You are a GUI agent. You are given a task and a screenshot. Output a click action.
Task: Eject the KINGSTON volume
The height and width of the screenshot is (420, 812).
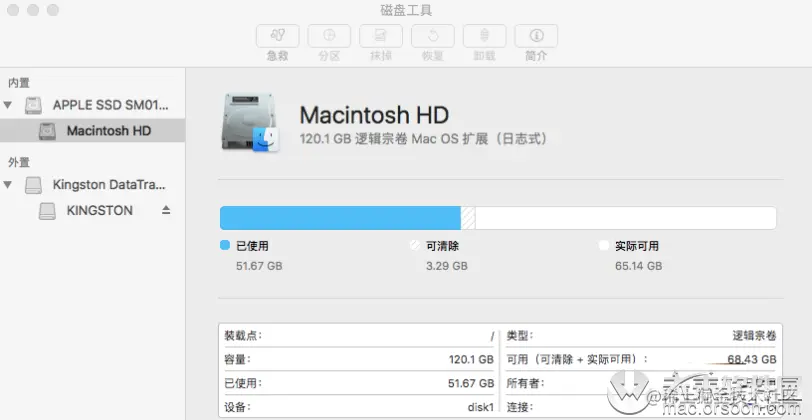tap(166, 210)
